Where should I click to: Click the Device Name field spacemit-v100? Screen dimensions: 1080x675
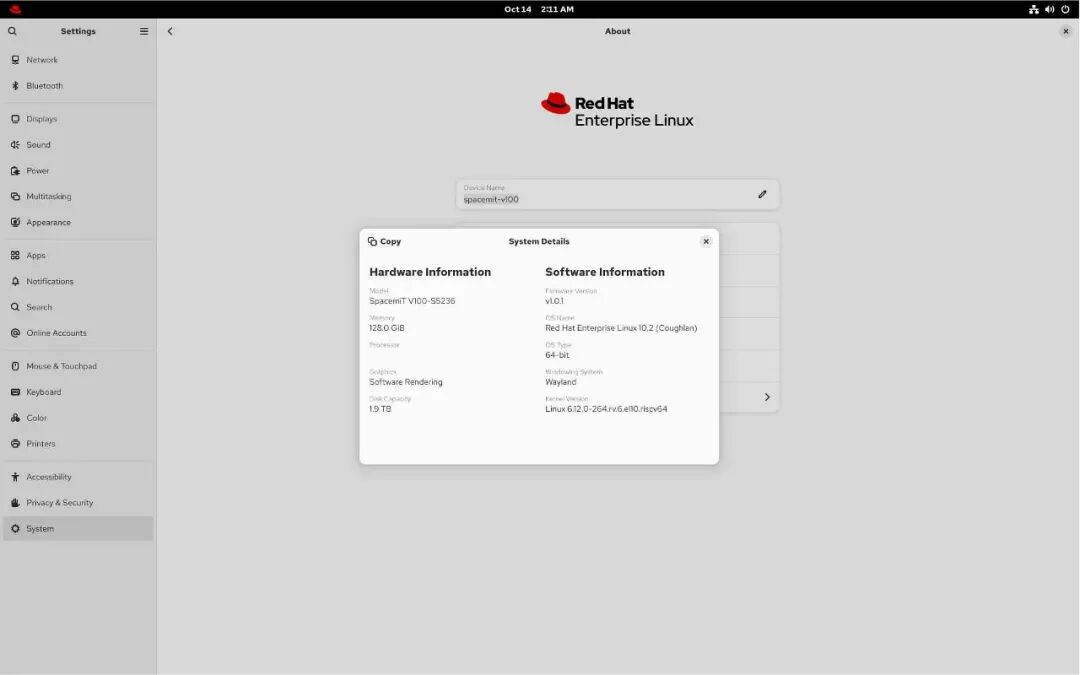[x=617, y=194]
